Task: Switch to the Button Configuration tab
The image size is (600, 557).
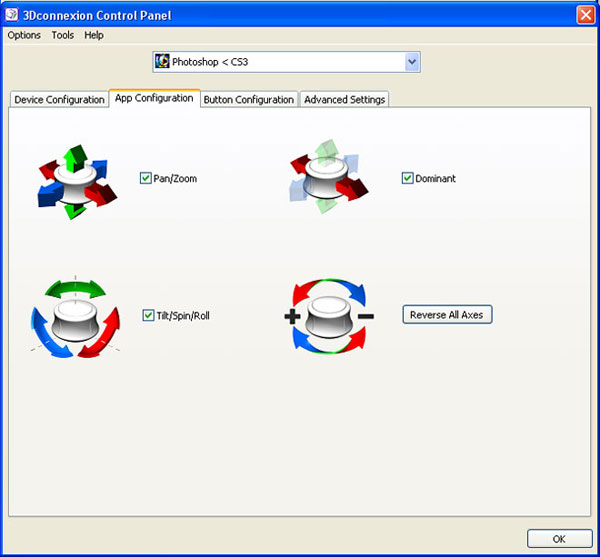Action: (x=249, y=99)
